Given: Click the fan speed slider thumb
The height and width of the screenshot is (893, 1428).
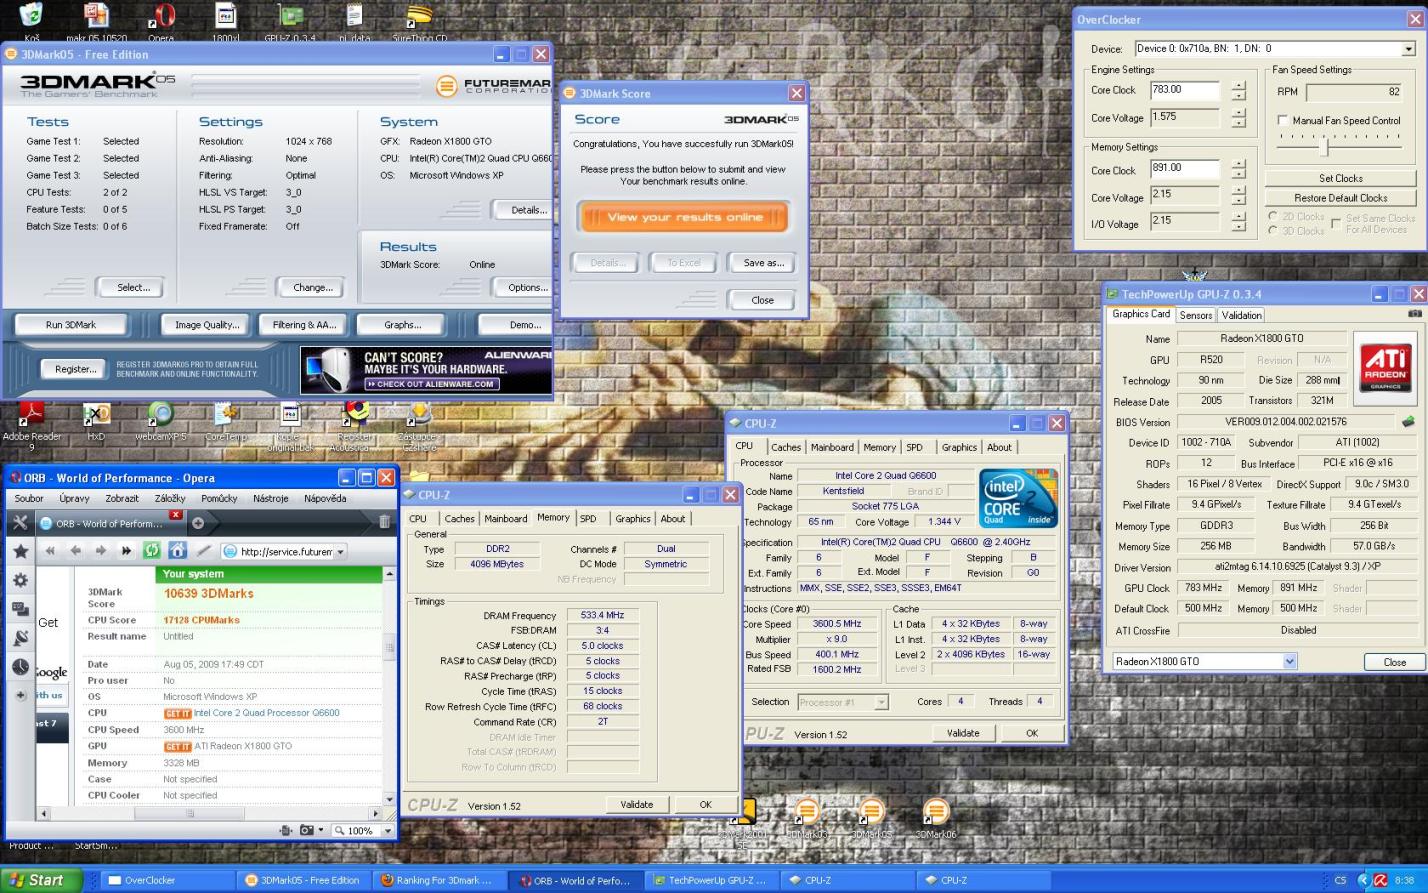Looking at the screenshot, I should pyautogui.click(x=1325, y=146).
